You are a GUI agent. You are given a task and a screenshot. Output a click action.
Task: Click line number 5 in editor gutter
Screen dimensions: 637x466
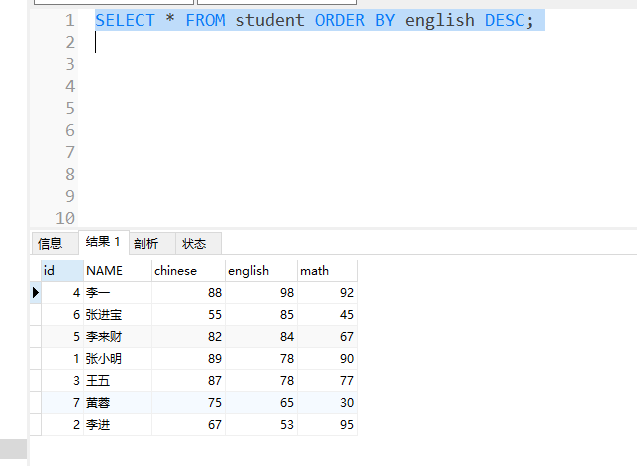[x=70, y=108]
